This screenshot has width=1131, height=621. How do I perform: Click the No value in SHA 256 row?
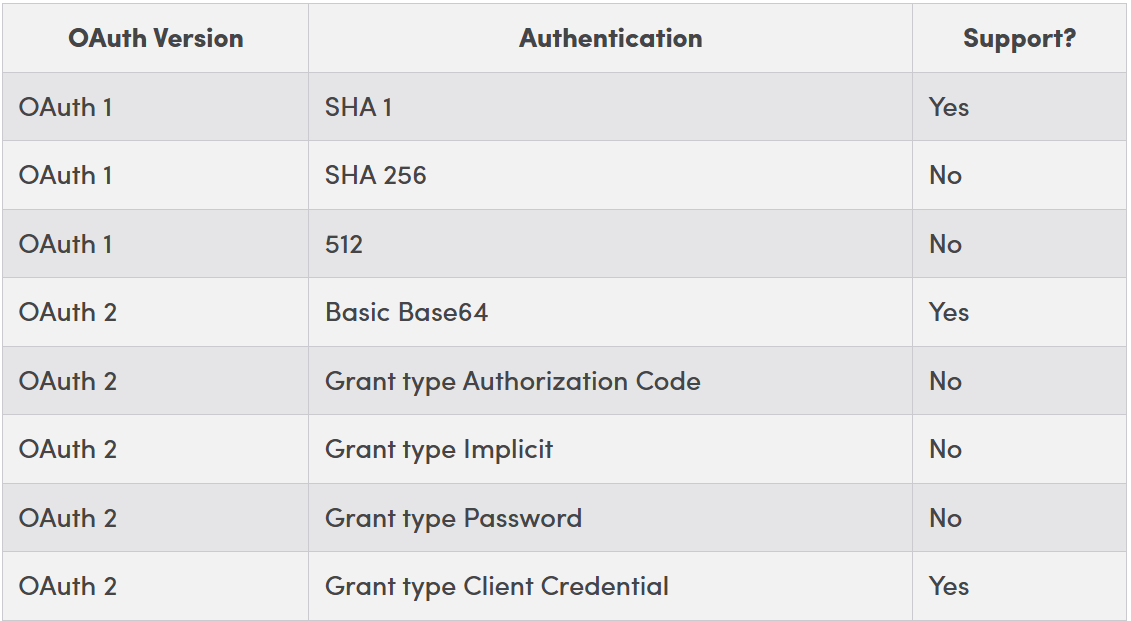[945, 175]
